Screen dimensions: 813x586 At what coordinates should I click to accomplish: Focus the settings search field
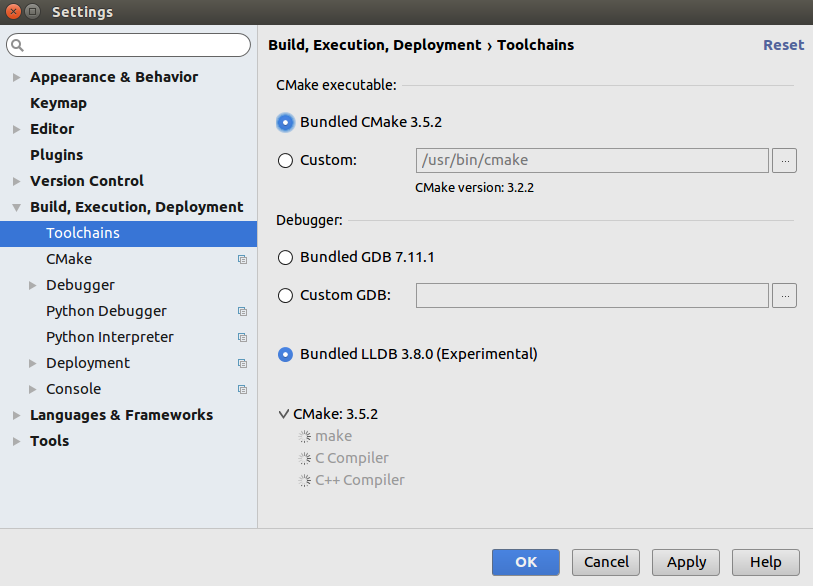coord(128,46)
